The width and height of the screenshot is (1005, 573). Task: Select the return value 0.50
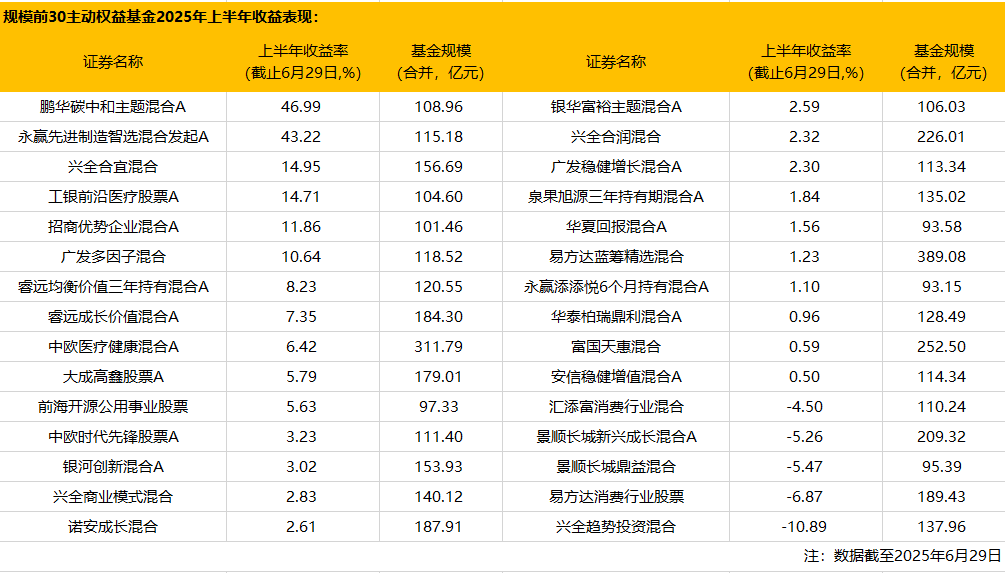point(804,378)
